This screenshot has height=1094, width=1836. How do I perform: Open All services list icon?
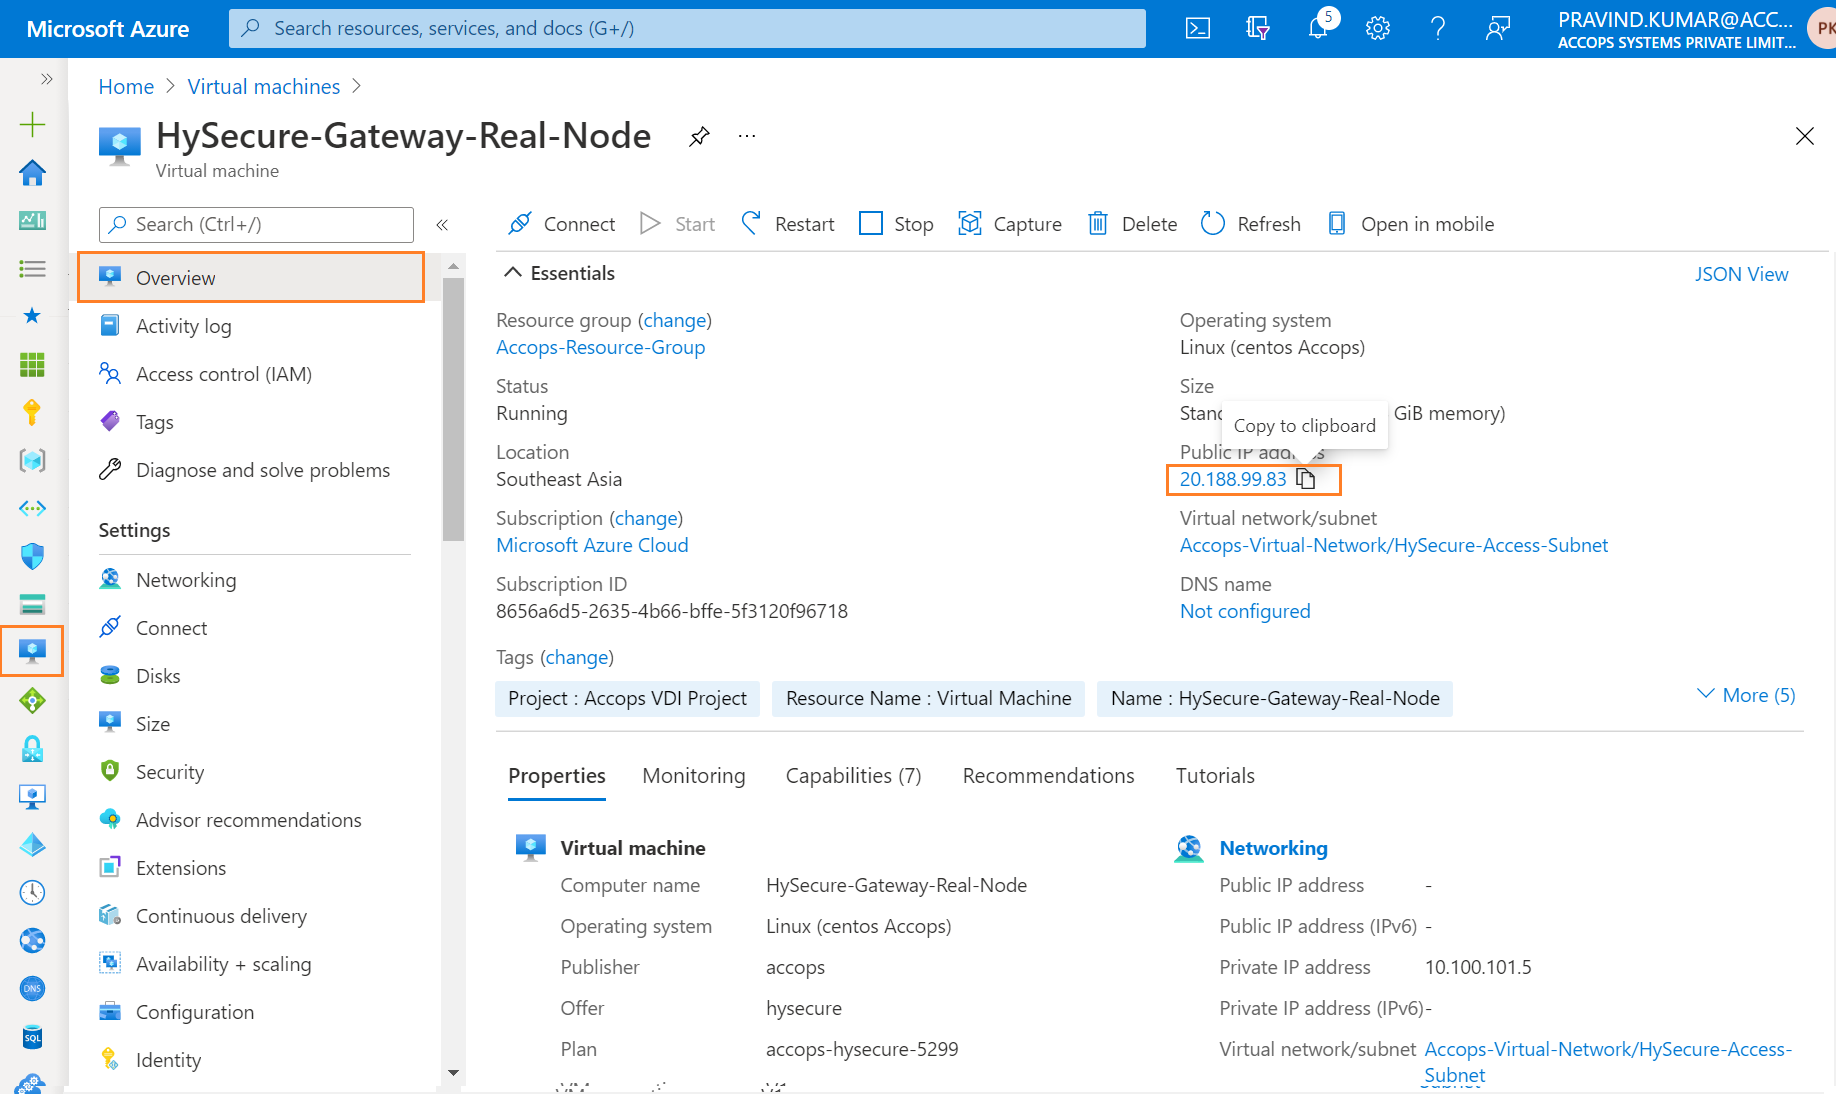pos(32,268)
